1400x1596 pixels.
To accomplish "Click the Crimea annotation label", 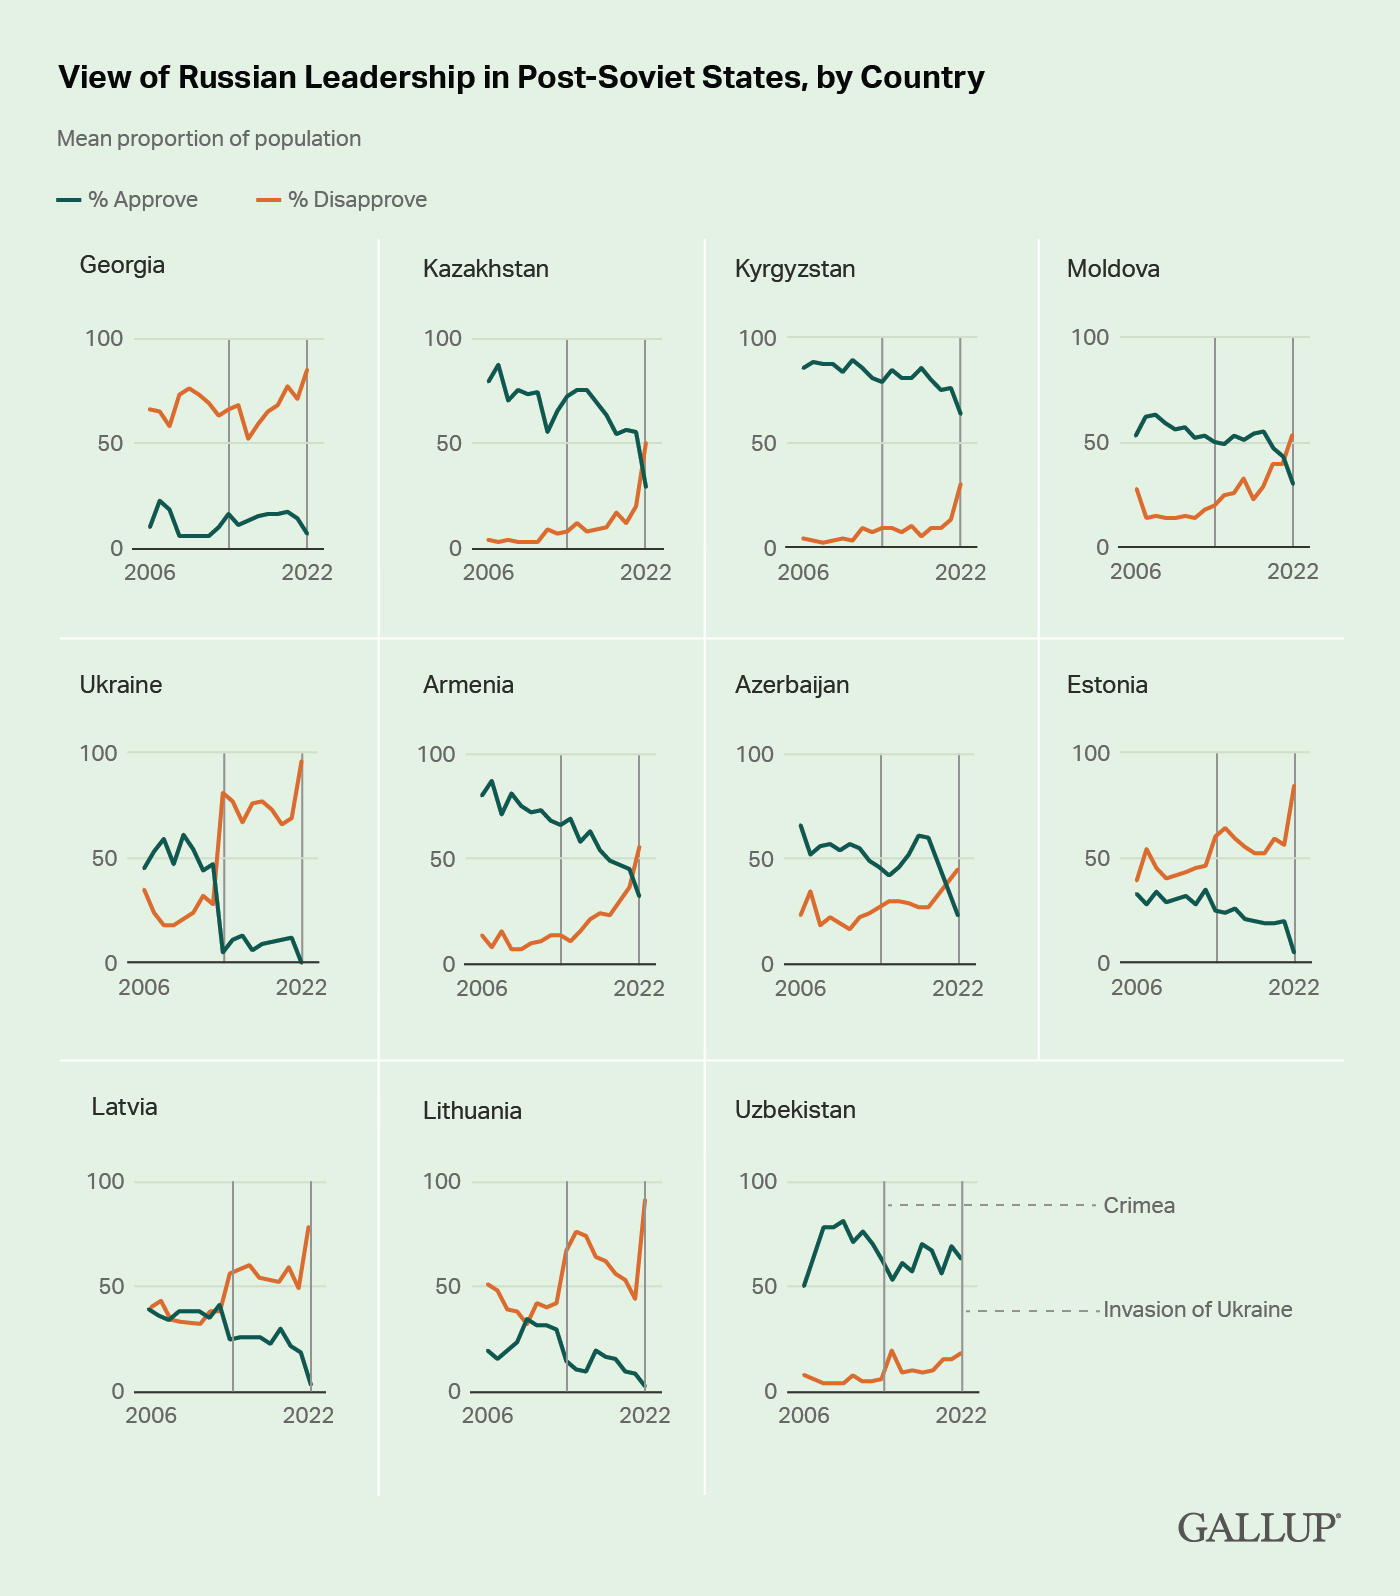I will (x=1139, y=1206).
